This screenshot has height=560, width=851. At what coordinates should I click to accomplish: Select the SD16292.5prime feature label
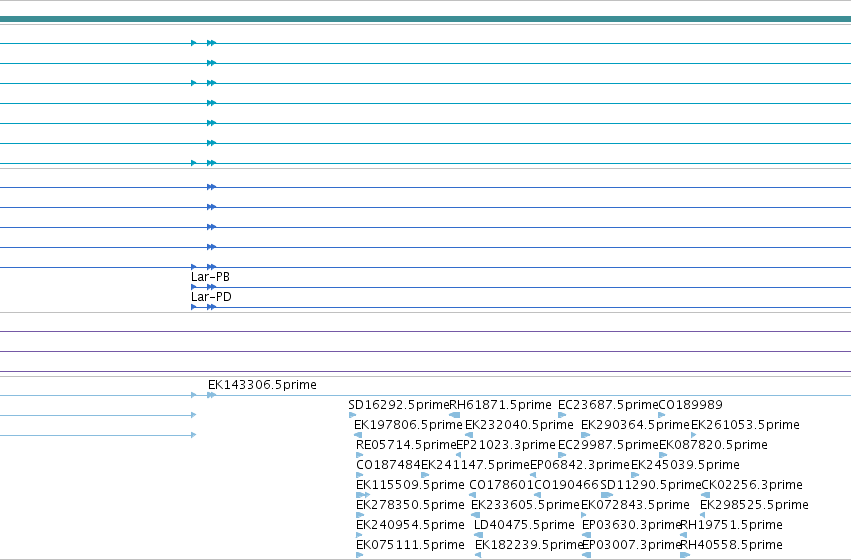tap(399, 405)
